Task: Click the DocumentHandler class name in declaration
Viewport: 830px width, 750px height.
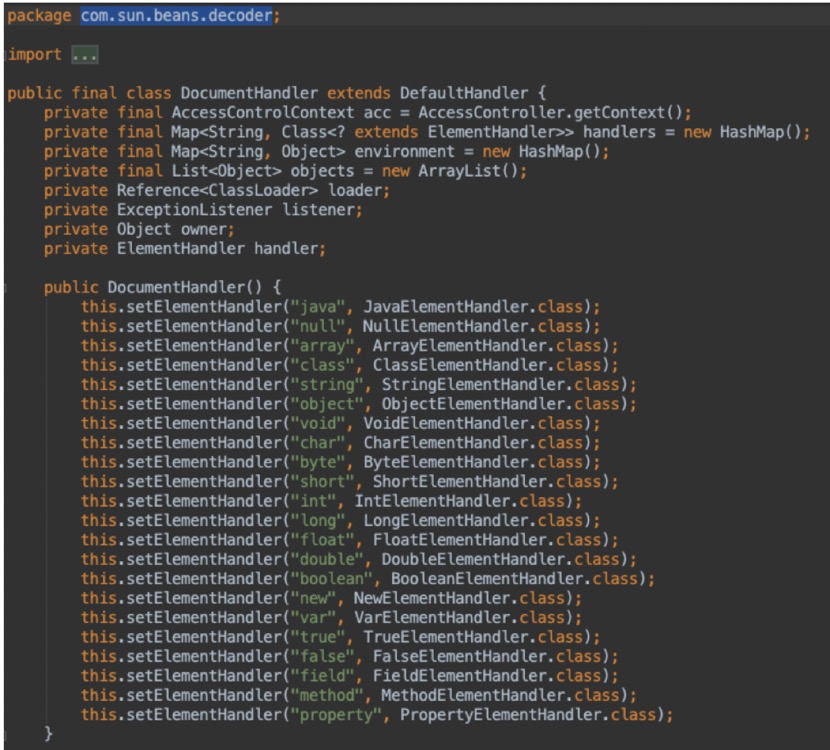Action: point(249,93)
